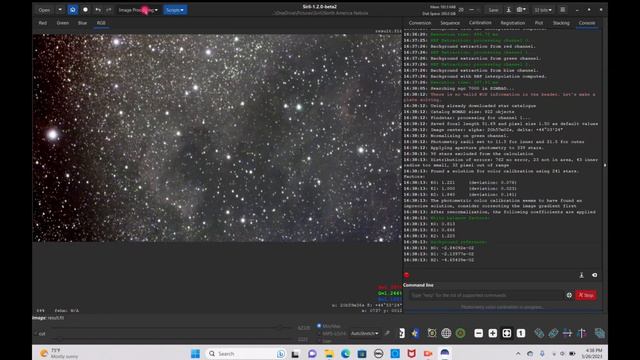This screenshot has width=640, height=360.
Task: Switch to the Blue channel tab
Action: tap(82, 23)
